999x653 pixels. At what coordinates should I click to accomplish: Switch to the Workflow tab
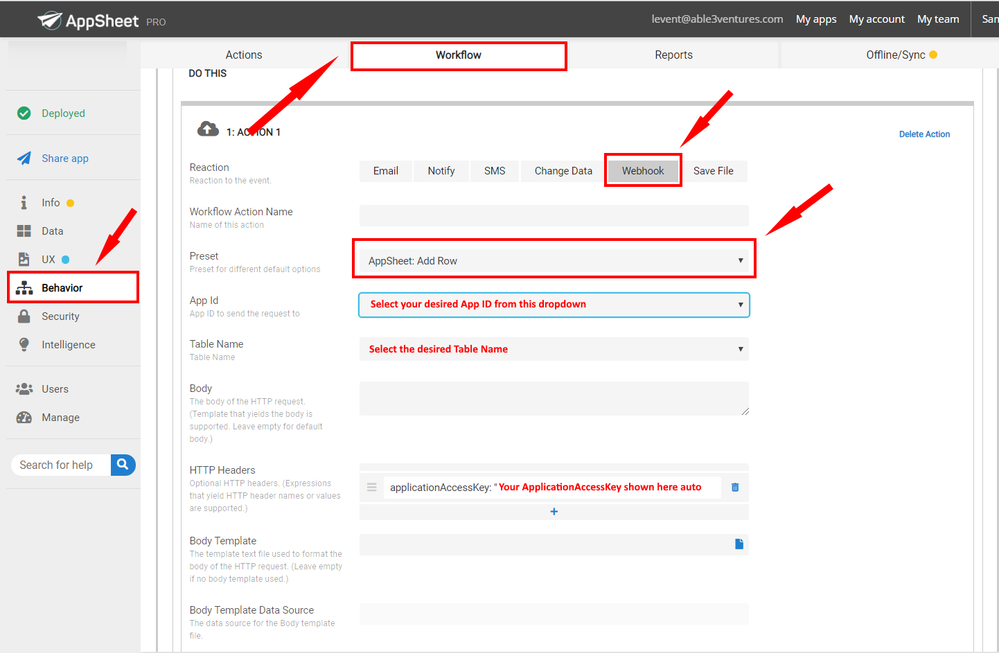coord(458,55)
